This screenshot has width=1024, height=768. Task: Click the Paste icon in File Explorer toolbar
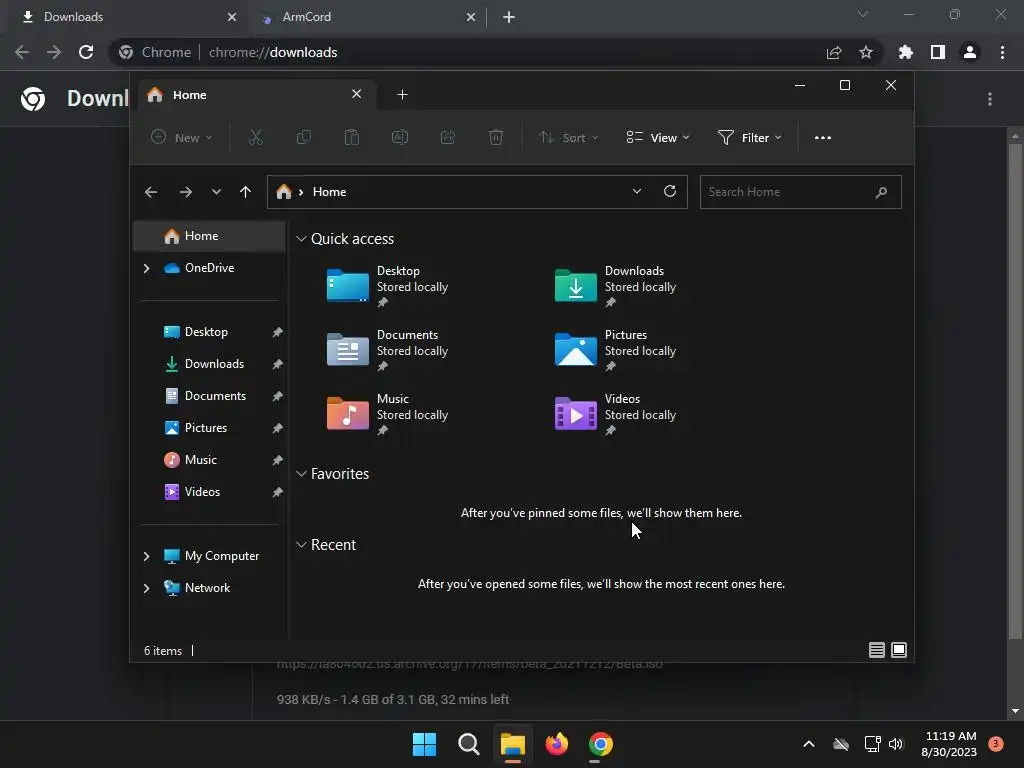click(x=351, y=137)
